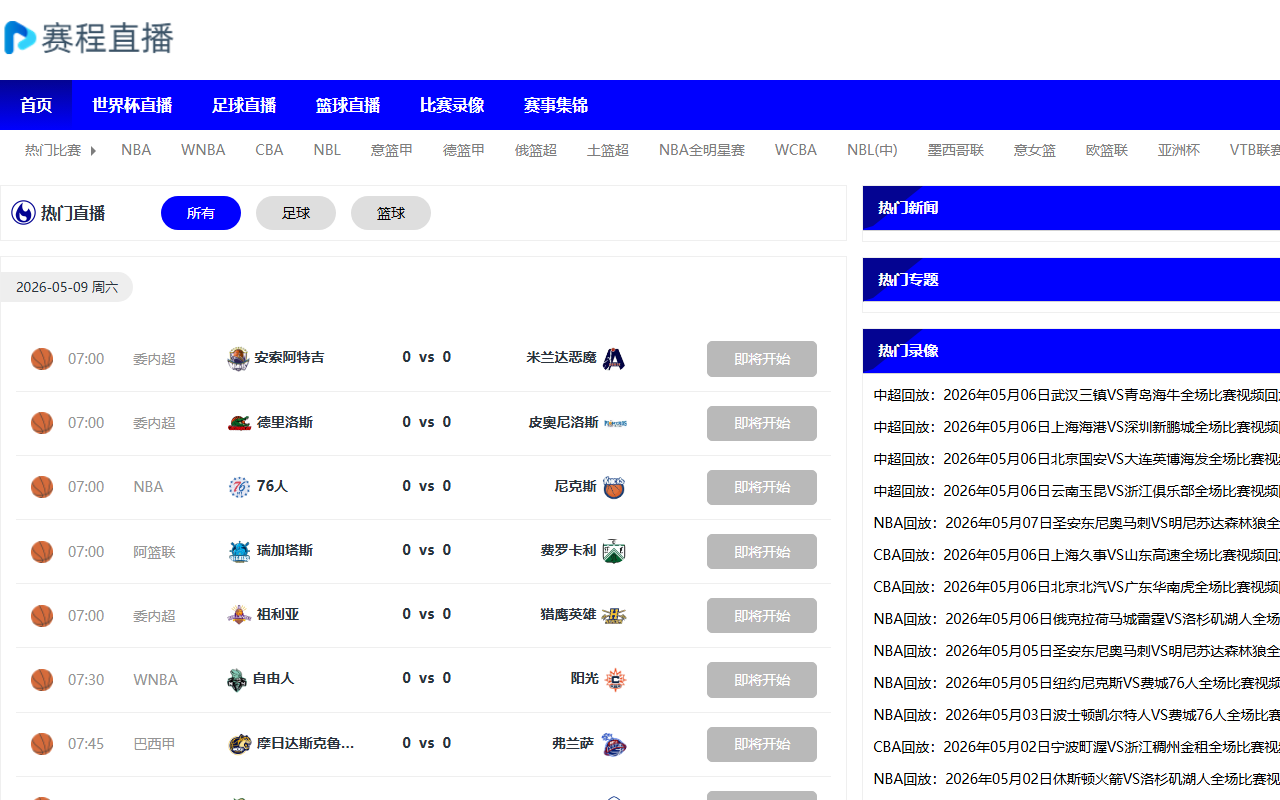The height and width of the screenshot is (800, 1280).
Task: Click the 76人 team logo
Action: (x=239, y=487)
